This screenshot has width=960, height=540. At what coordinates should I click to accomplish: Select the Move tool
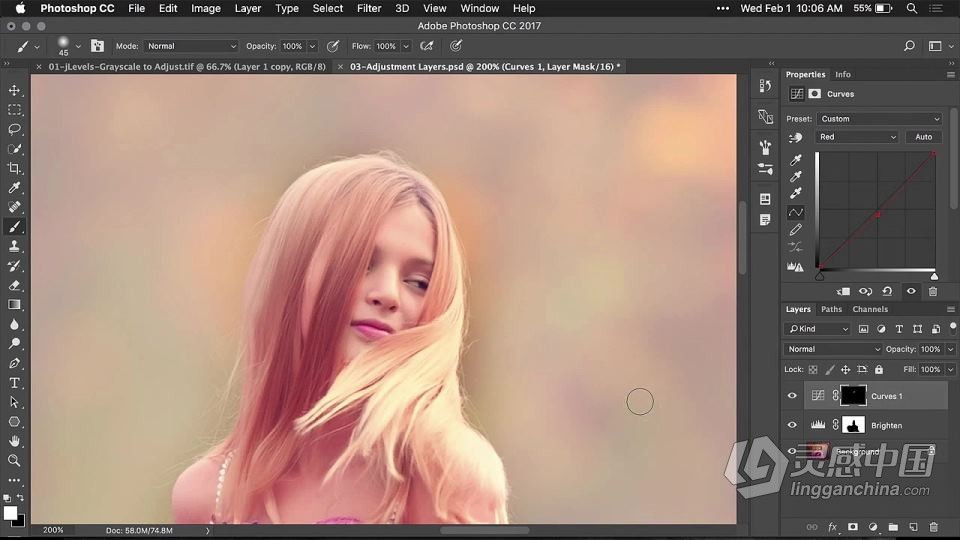click(14, 91)
